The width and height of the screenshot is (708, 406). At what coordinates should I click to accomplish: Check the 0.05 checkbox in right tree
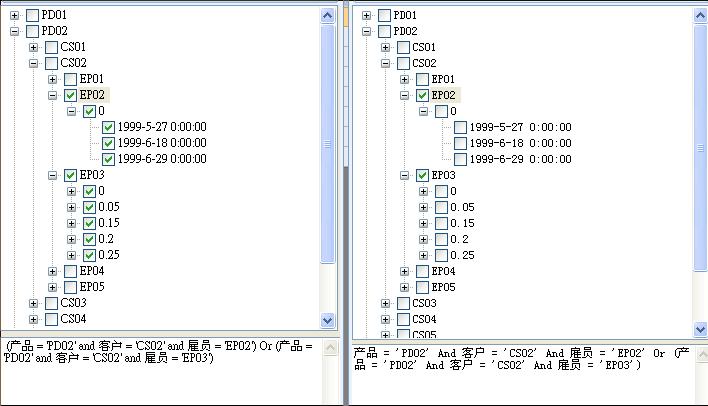441,207
